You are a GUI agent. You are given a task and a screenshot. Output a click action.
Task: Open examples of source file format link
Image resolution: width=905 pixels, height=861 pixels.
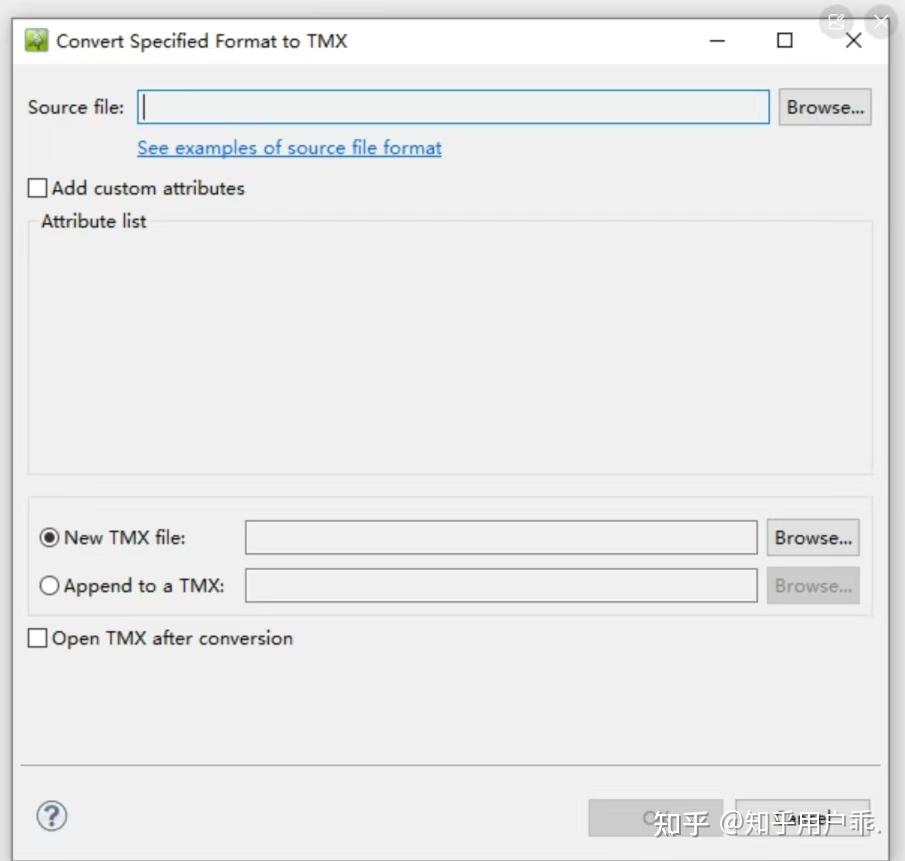(288, 147)
